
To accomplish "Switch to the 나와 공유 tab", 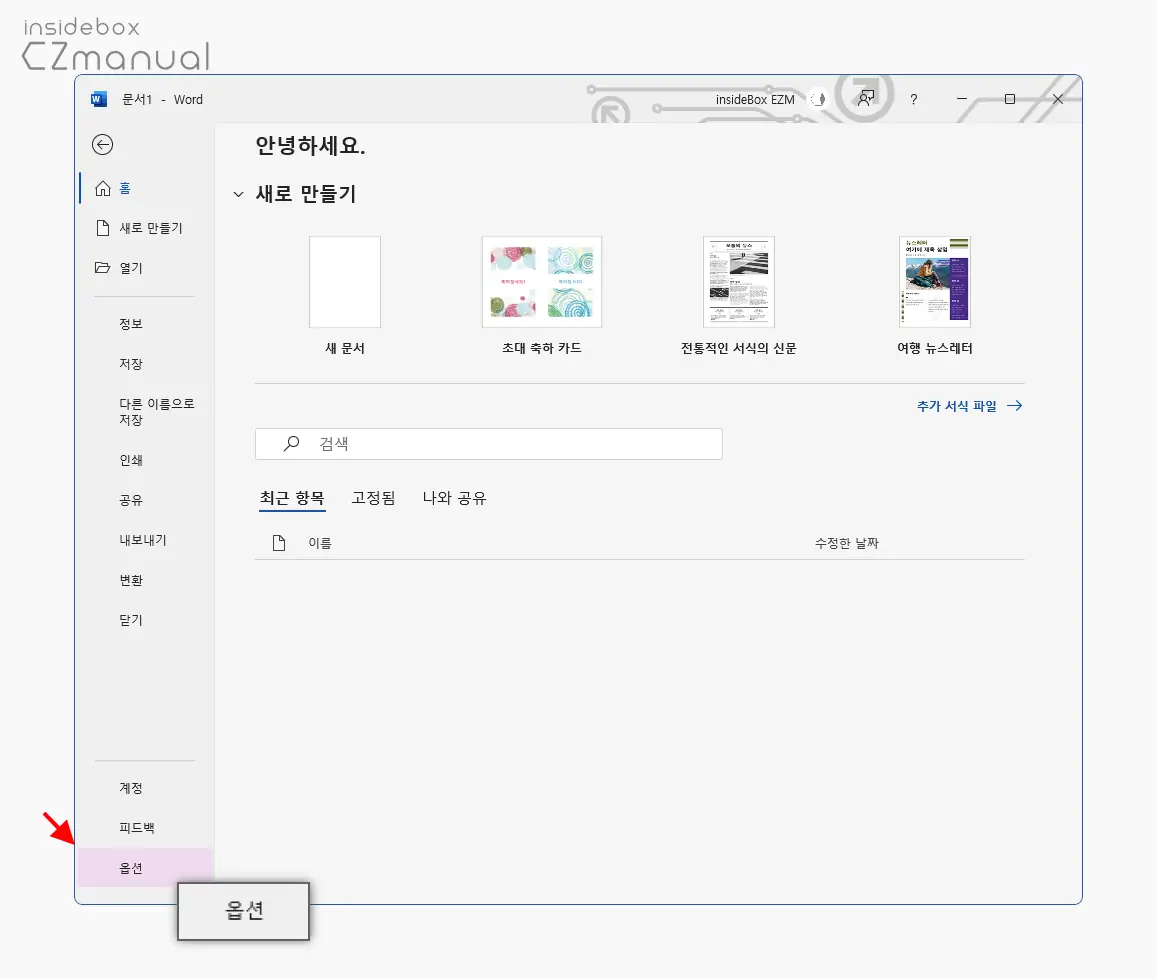I will 455,498.
